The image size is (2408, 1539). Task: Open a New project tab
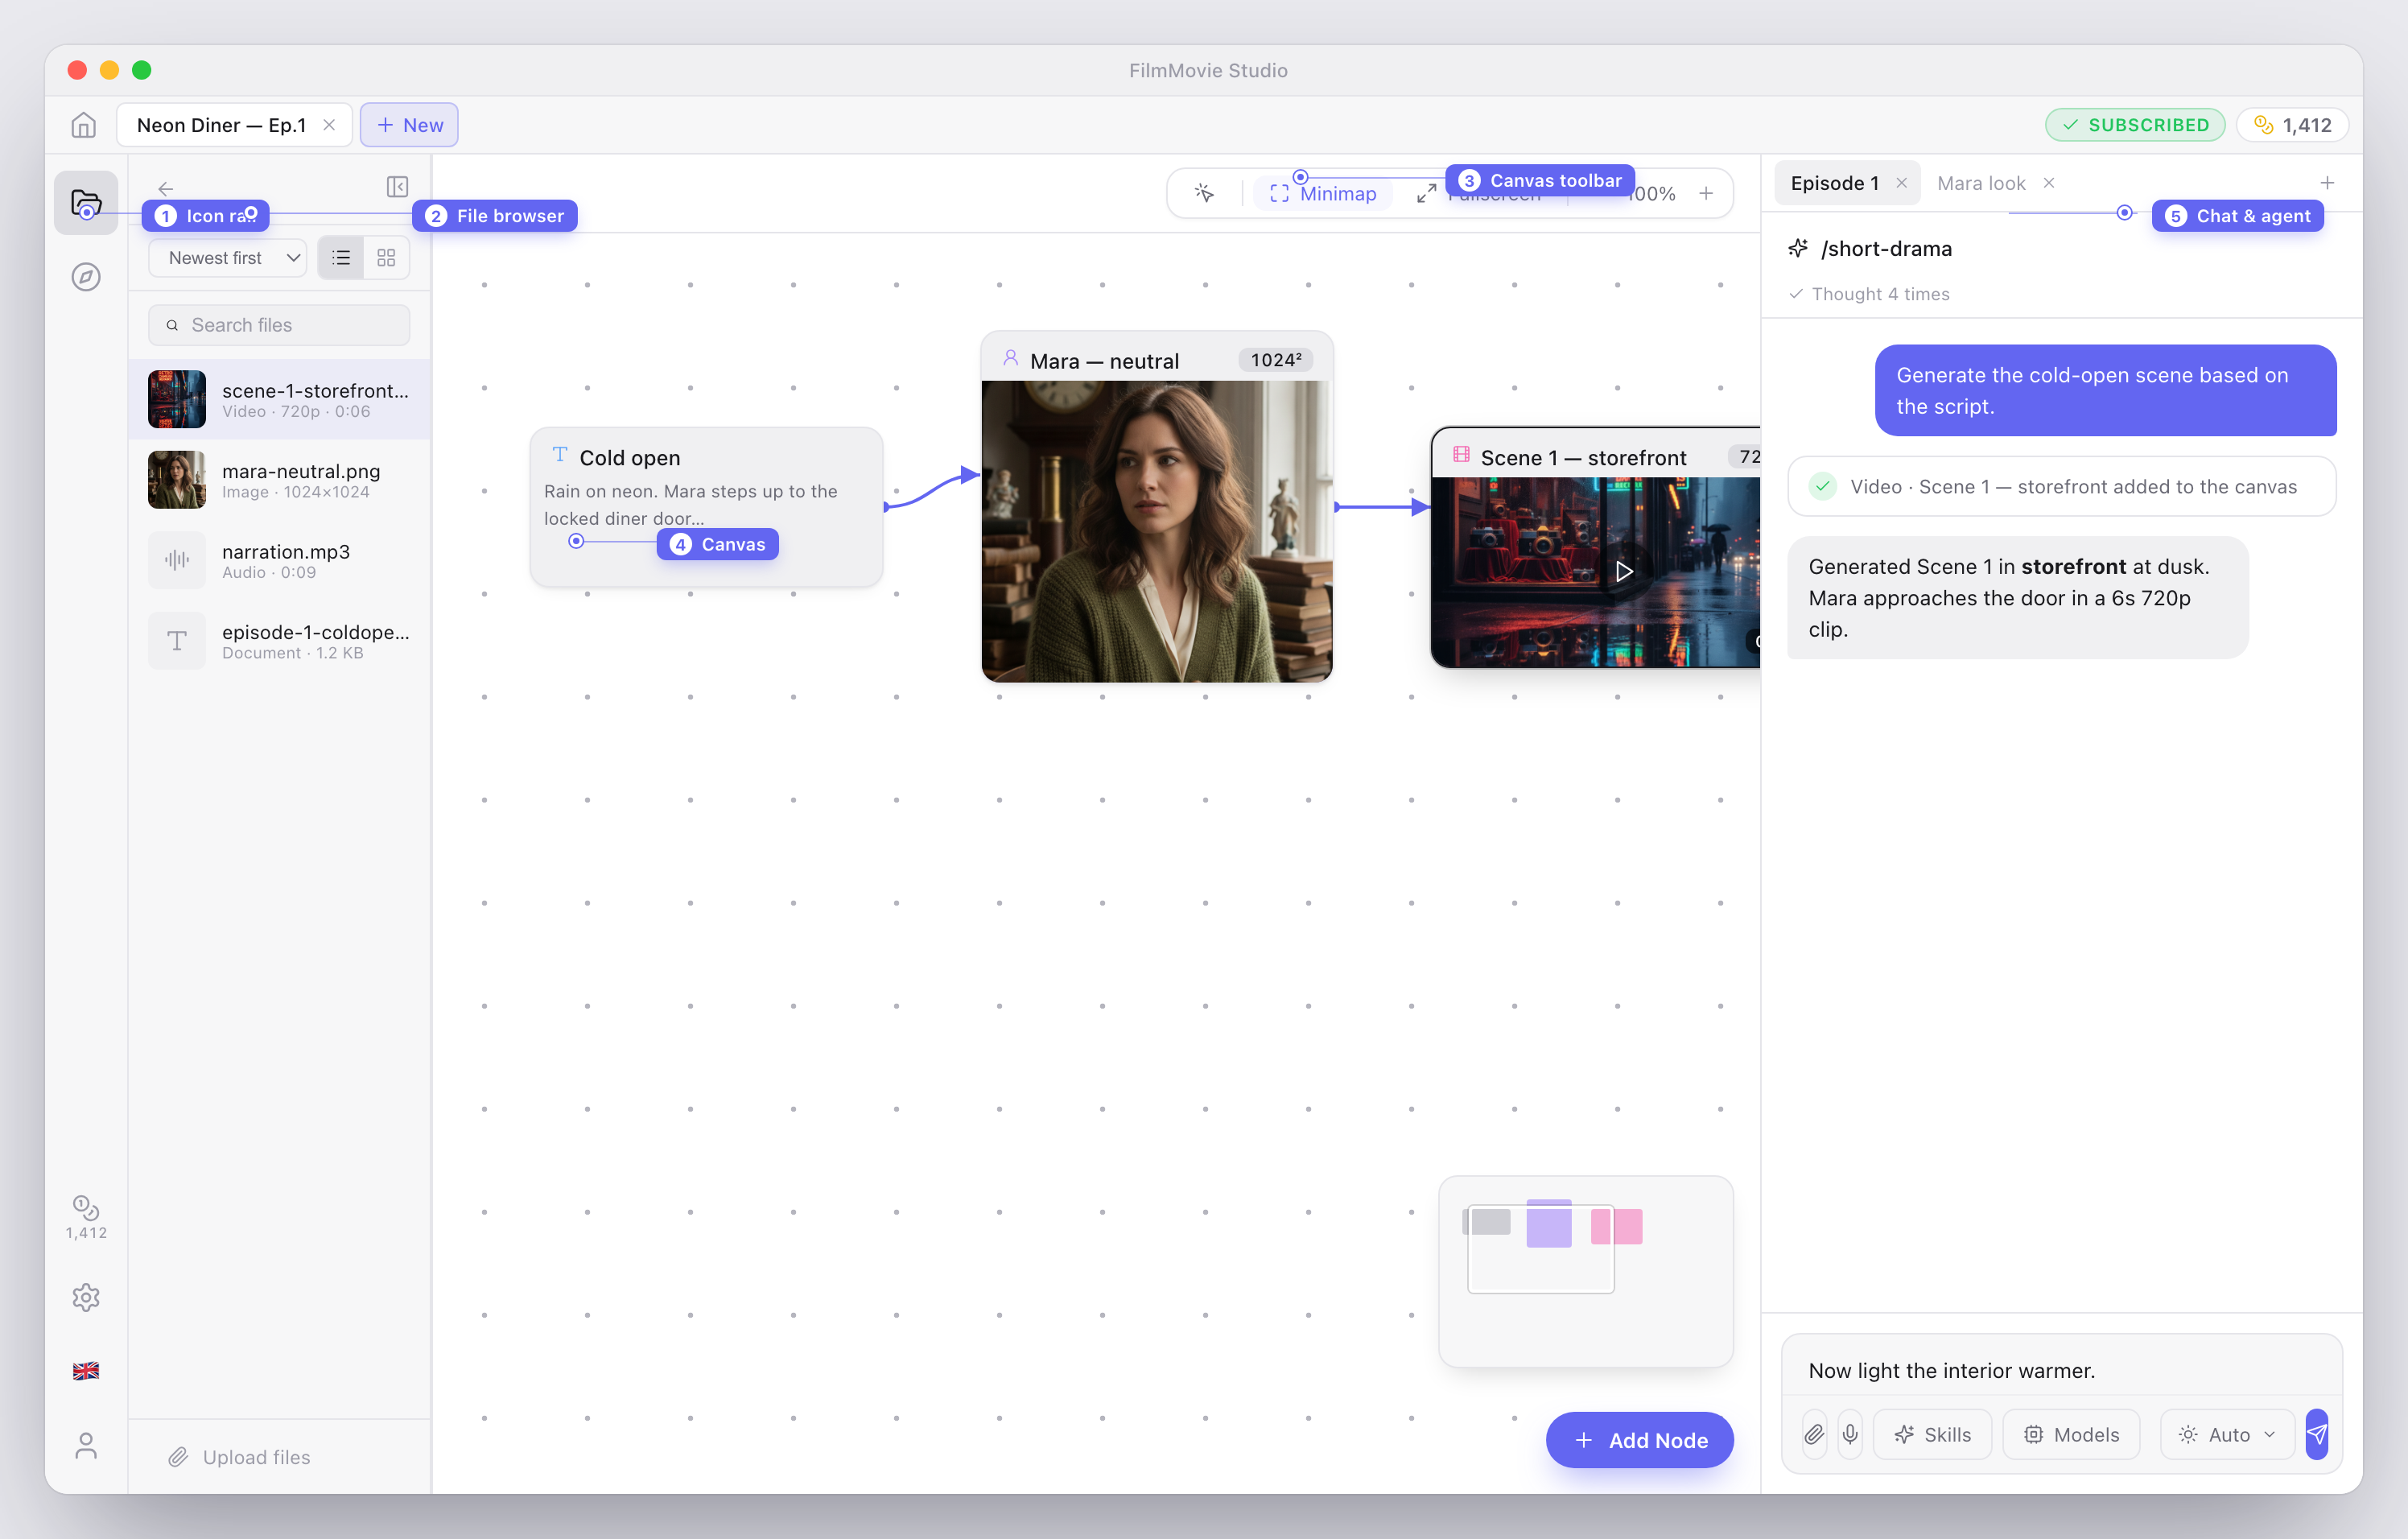[409, 125]
